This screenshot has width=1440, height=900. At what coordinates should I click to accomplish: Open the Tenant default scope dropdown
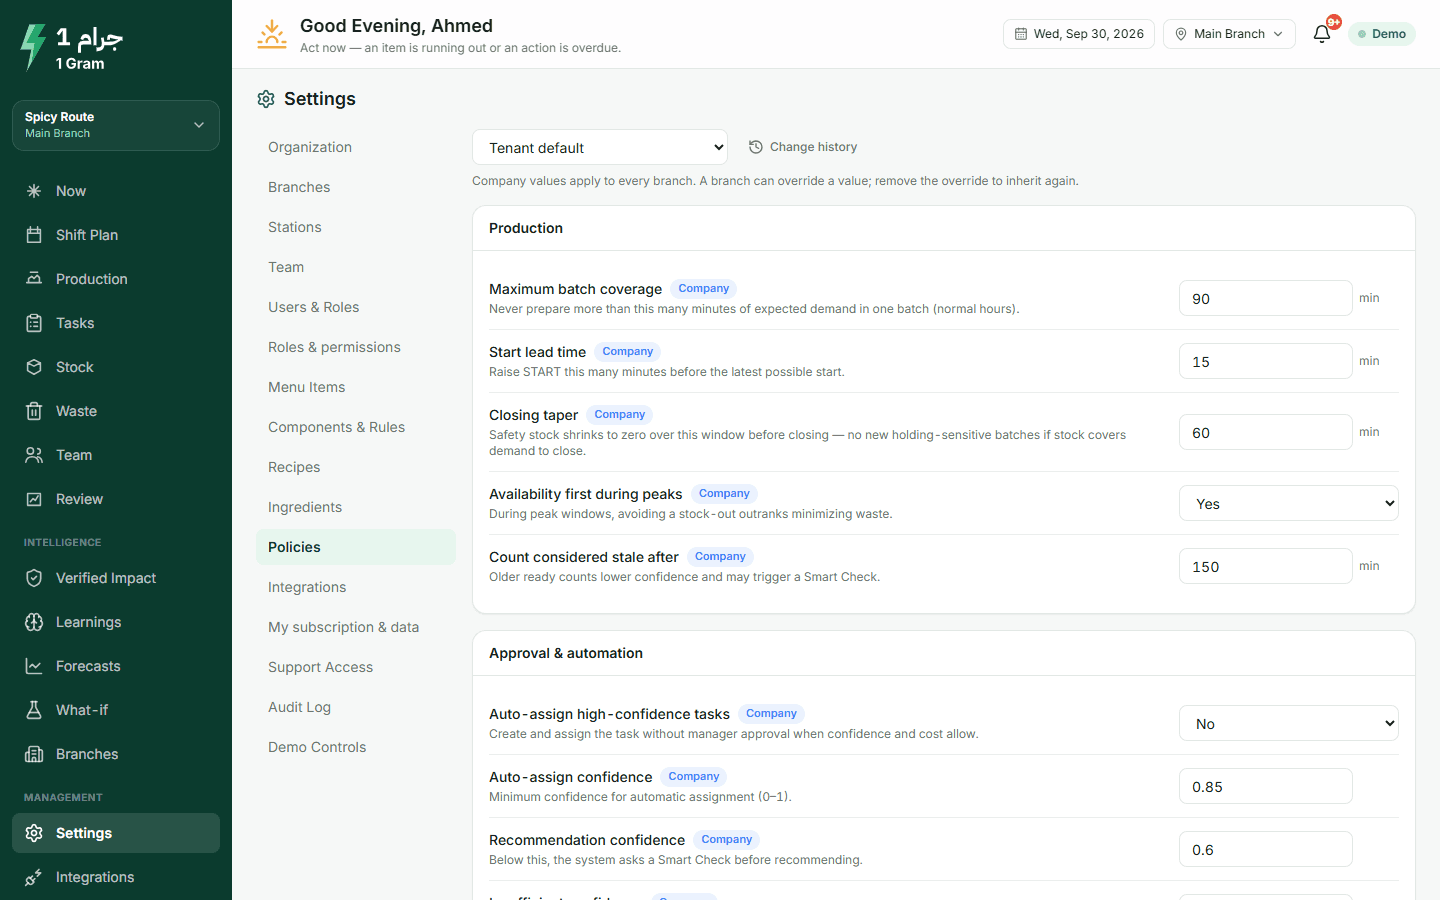pyautogui.click(x=600, y=147)
